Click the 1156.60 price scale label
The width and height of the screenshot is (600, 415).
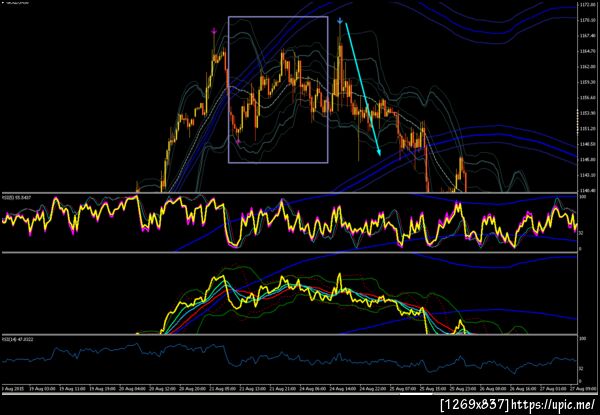(587, 98)
